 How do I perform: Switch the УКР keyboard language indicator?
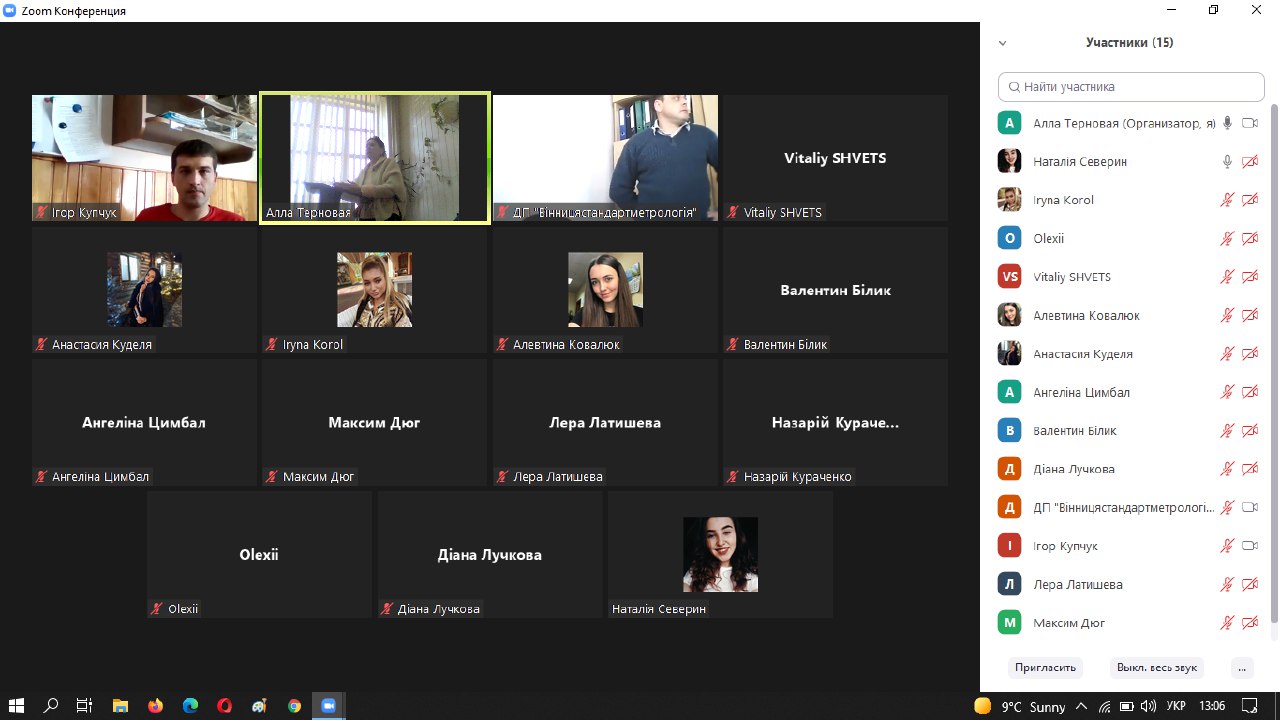pos(1175,706)
